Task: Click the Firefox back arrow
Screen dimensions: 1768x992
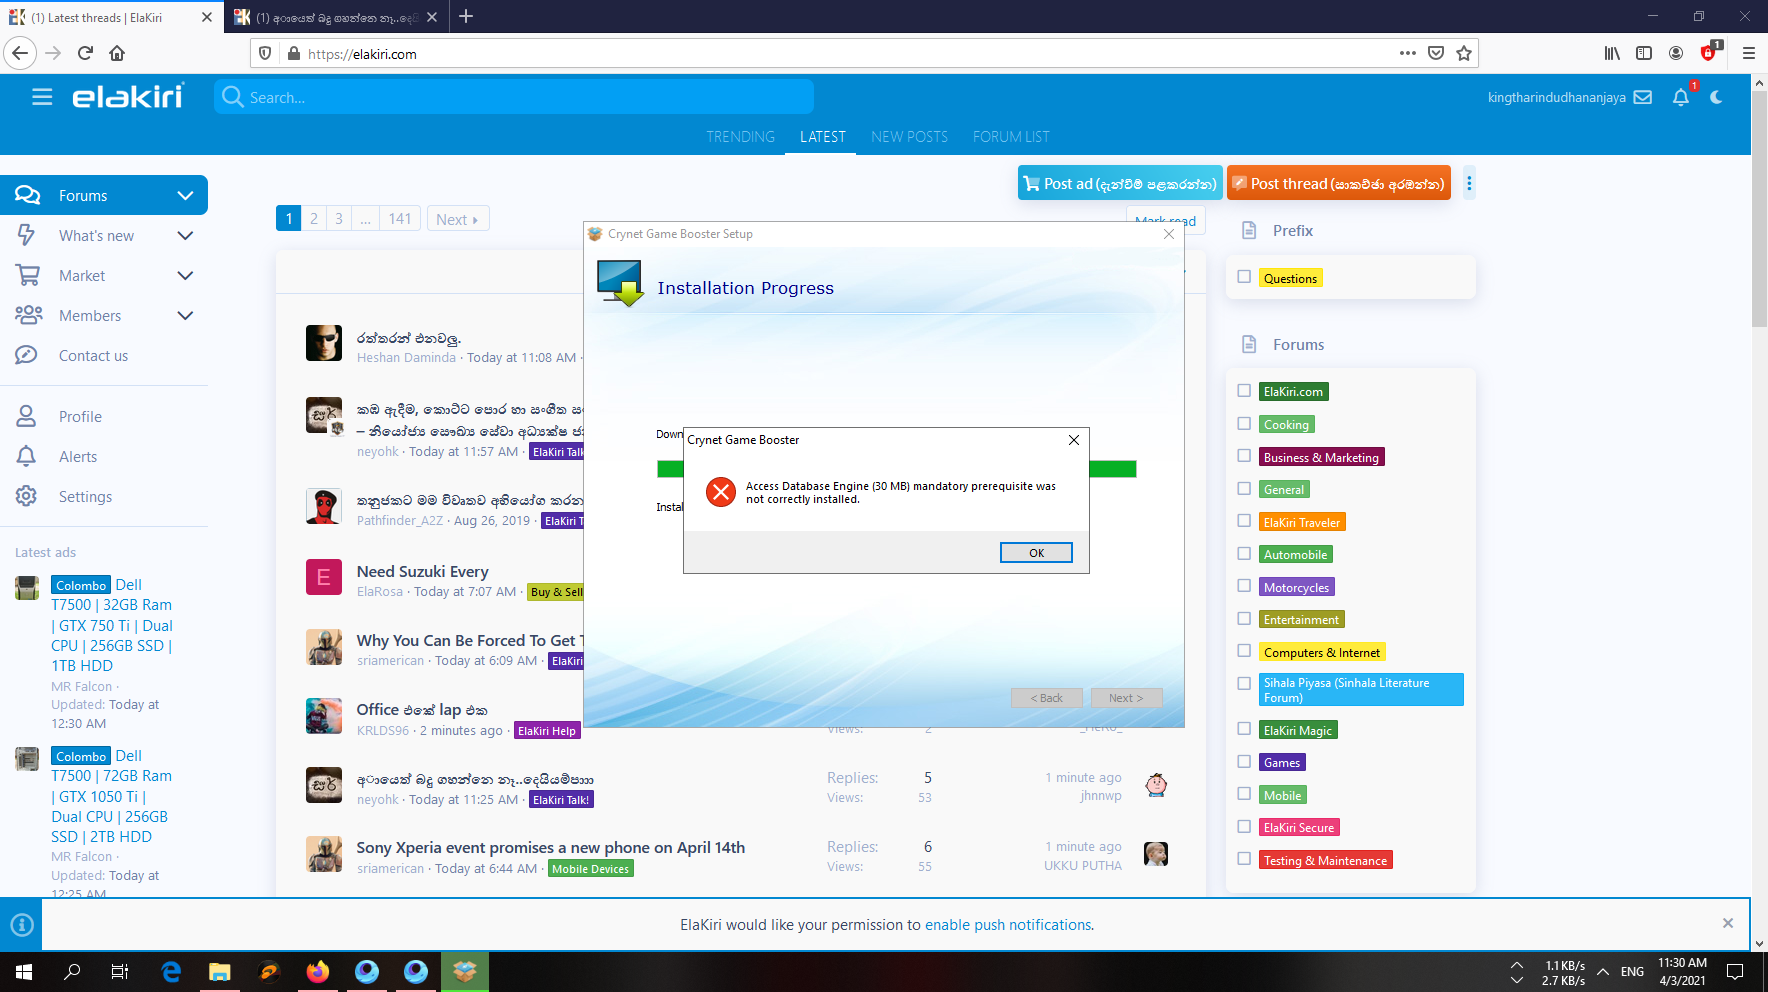Action: tap(20, 53)
